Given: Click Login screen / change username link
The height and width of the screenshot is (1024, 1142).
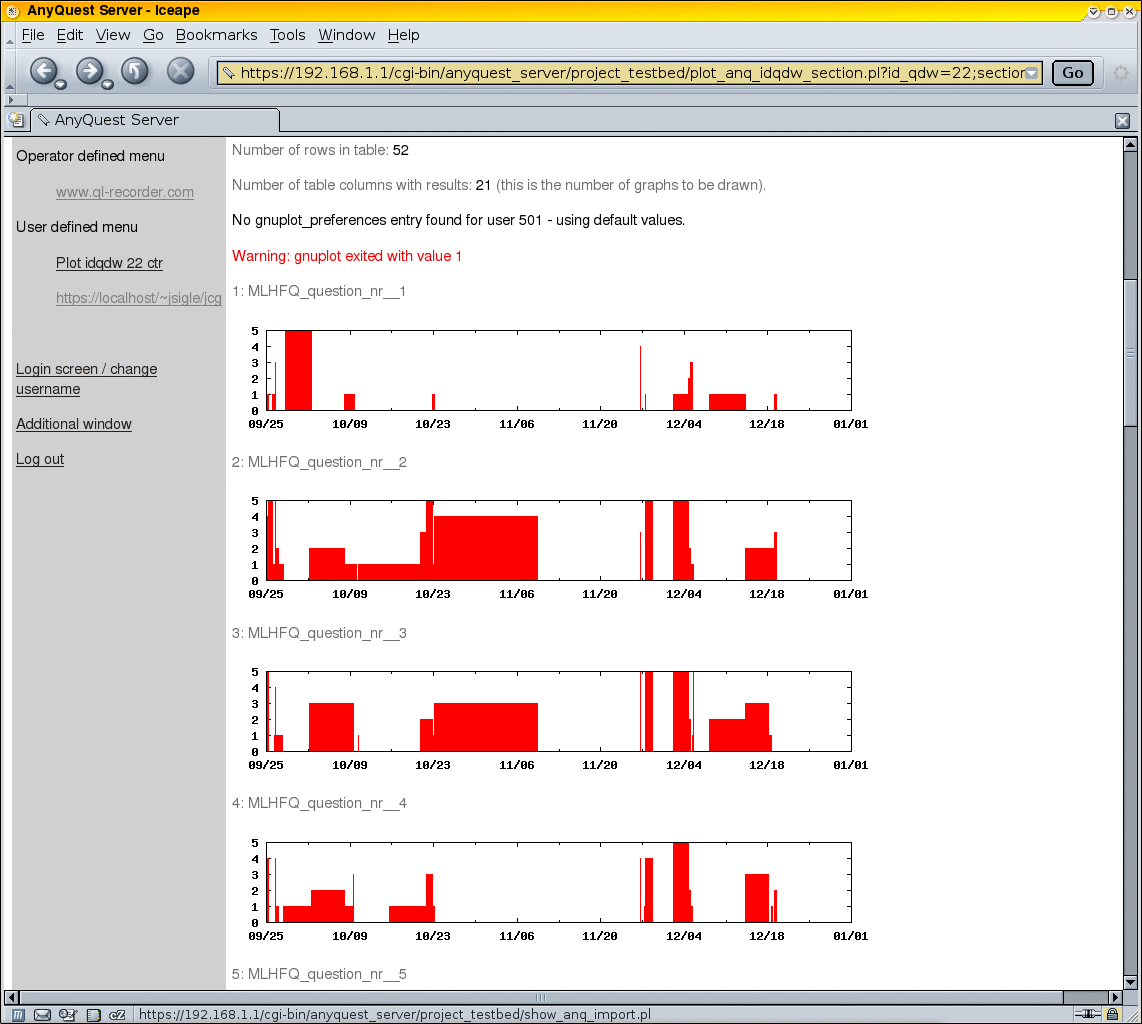Looking at the screenshot, I should coord(87,379).
